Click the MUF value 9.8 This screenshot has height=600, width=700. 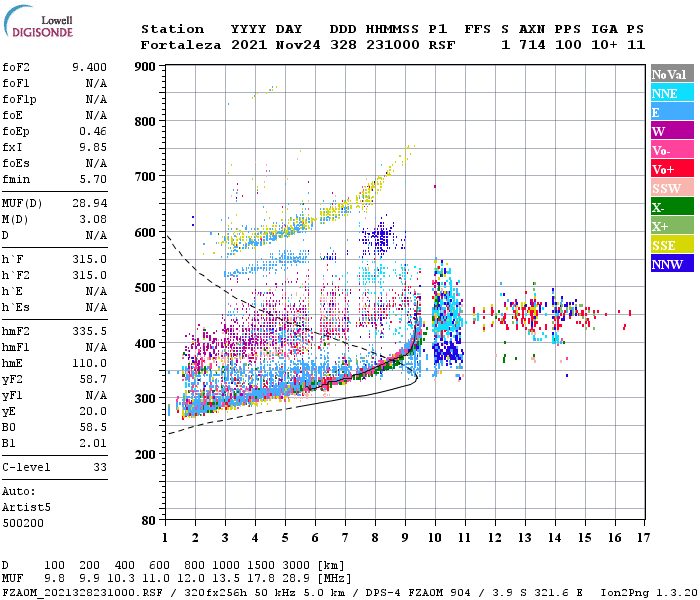pos(54,579)
